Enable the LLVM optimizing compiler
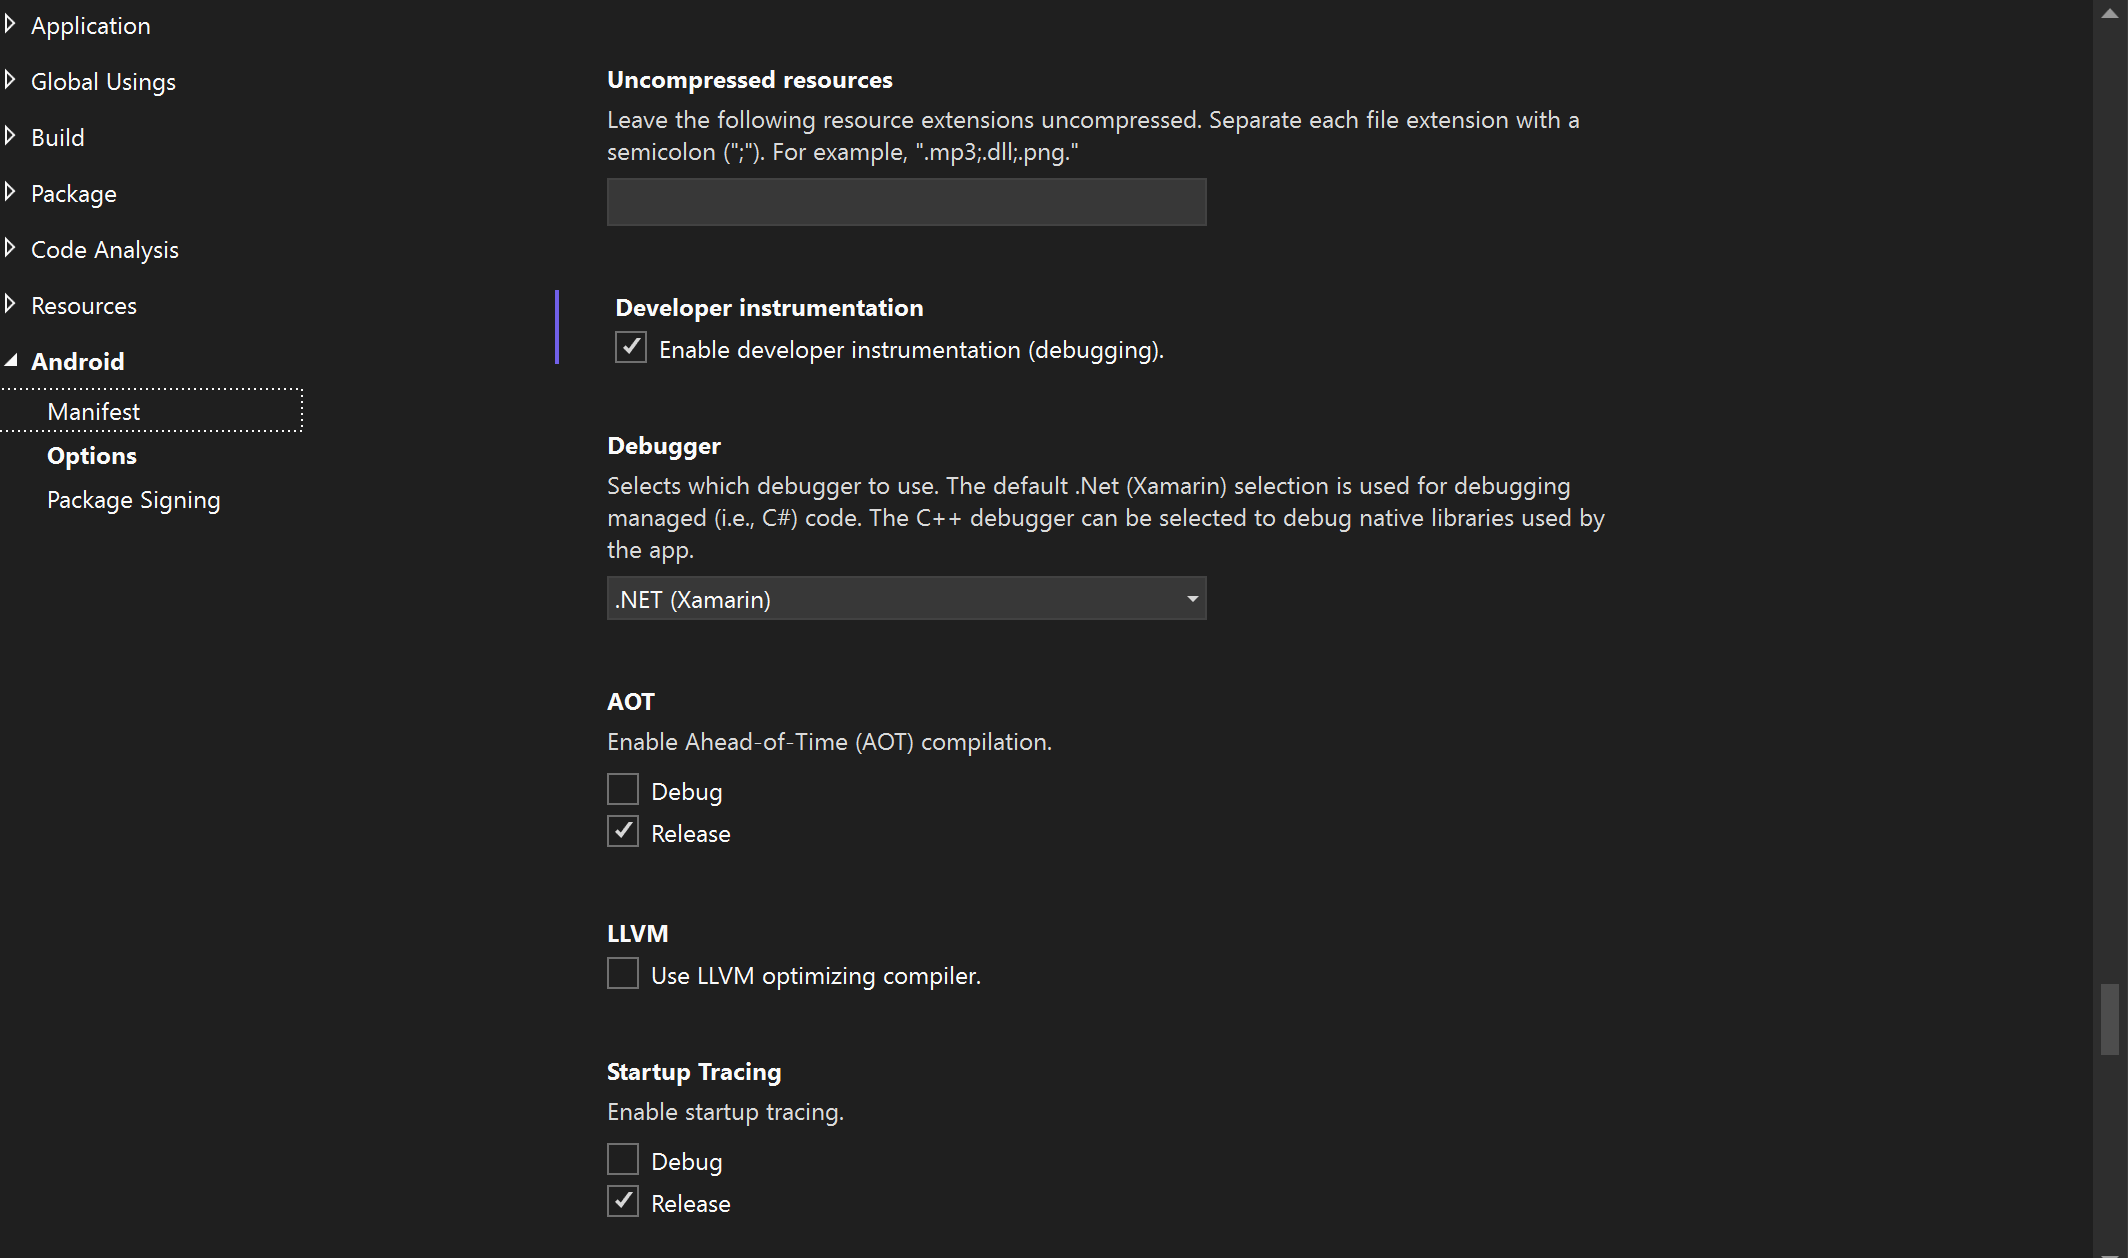This screenshot has height=1258, width=2128. click(x=622, y=973)
